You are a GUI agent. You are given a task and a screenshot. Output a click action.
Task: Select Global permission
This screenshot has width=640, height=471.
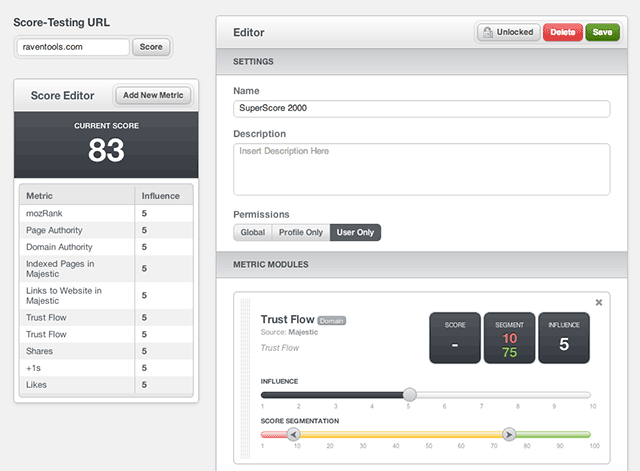tap(253, 232)
